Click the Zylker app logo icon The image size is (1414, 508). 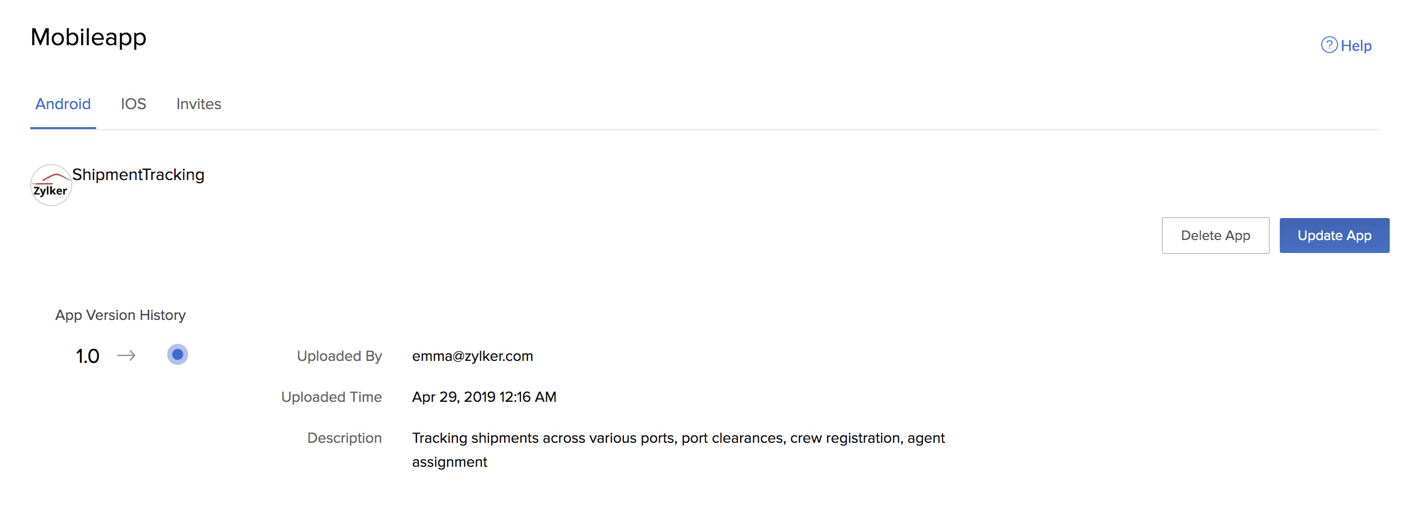tap(50, 186)
